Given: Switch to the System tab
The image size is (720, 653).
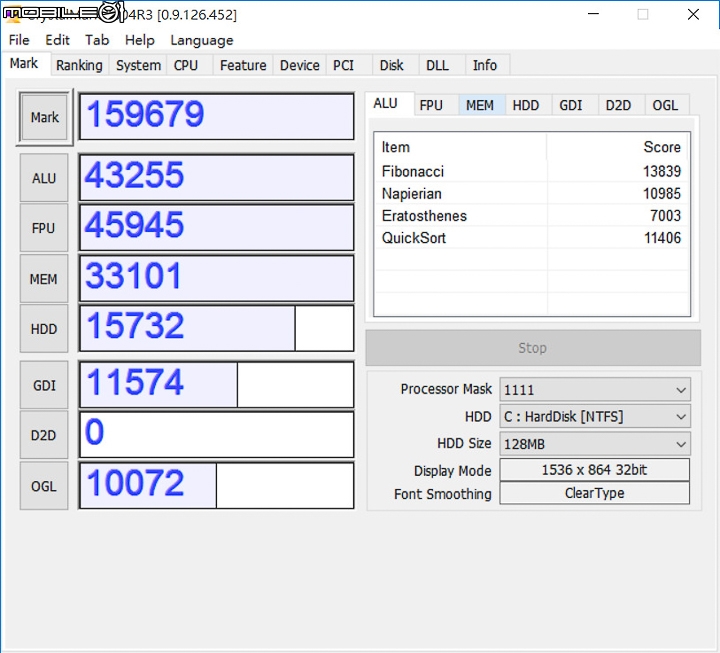Looking at the screenshot, I should point(138,65).
